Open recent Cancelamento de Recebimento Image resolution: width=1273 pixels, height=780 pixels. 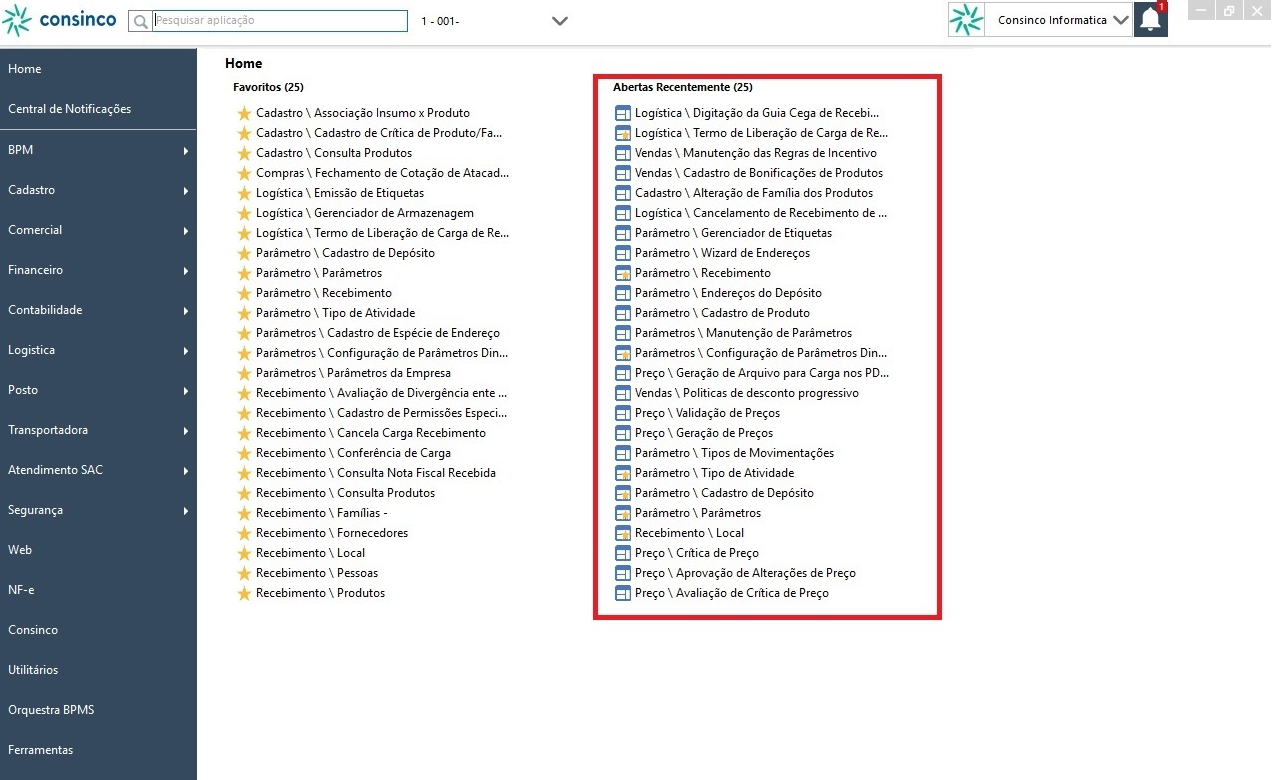(761, 213)
